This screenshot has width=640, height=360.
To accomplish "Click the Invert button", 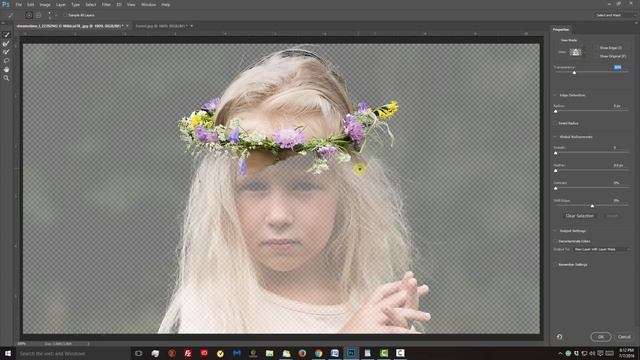I will click(x=612, y=216).
